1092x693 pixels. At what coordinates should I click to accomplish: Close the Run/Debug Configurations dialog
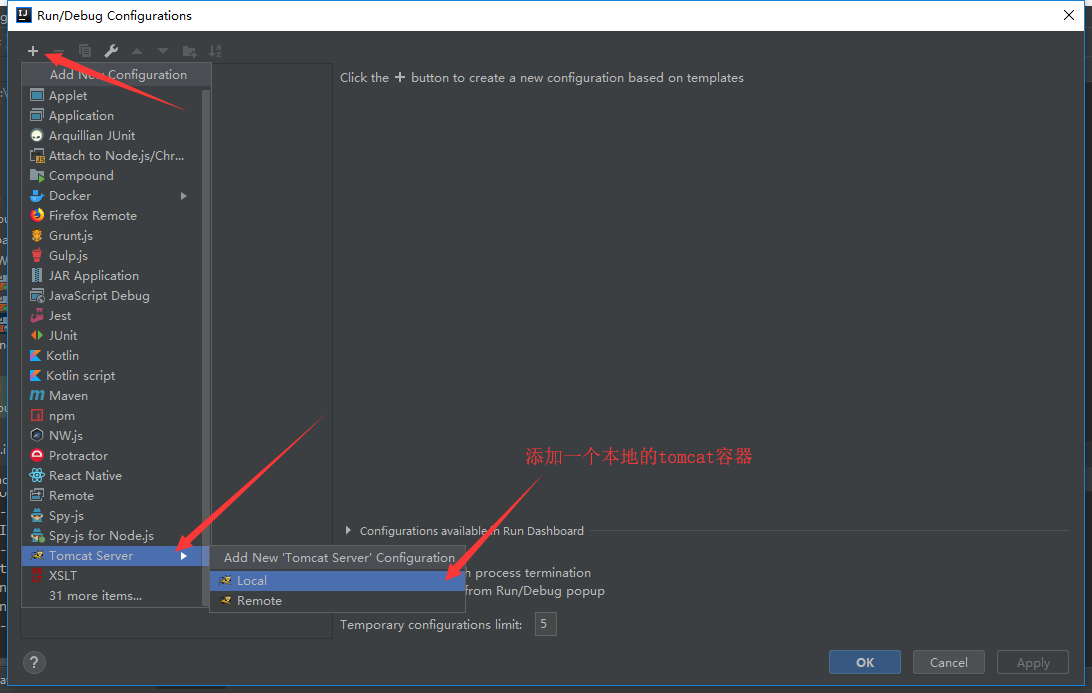[1069, 15]
